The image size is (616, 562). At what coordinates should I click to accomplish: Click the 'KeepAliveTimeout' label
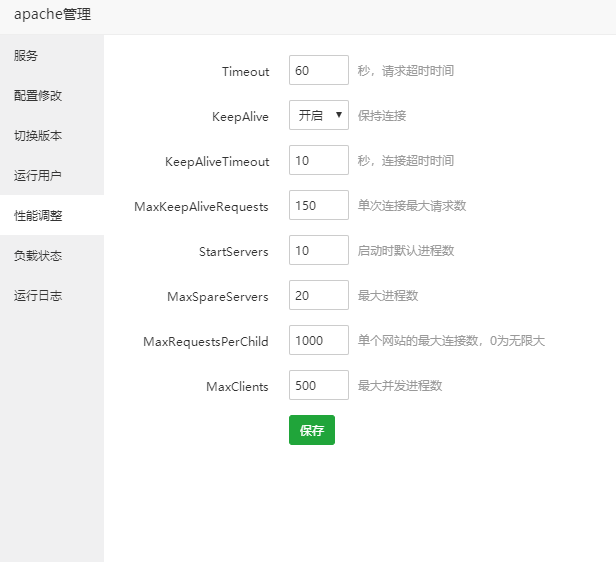(x=217, y=162)
